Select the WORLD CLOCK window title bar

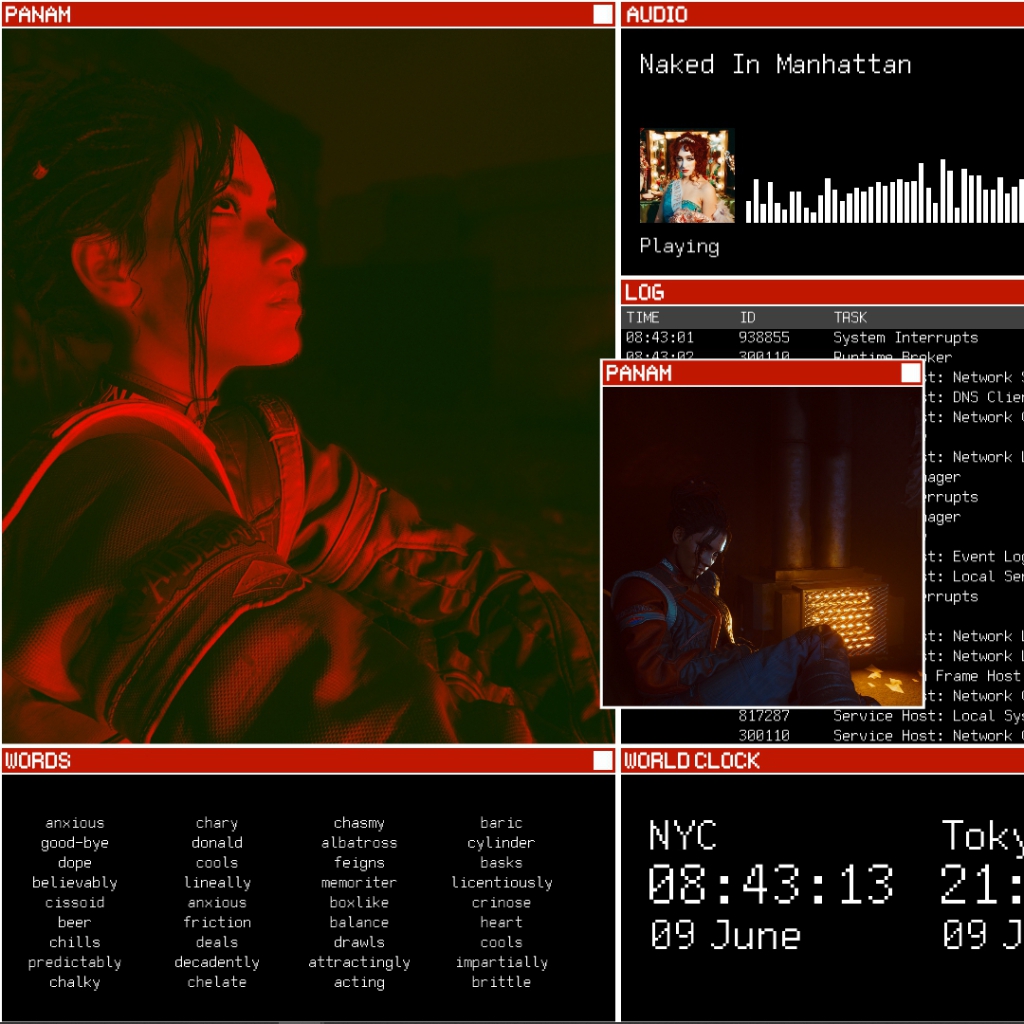tap(822, 760)
